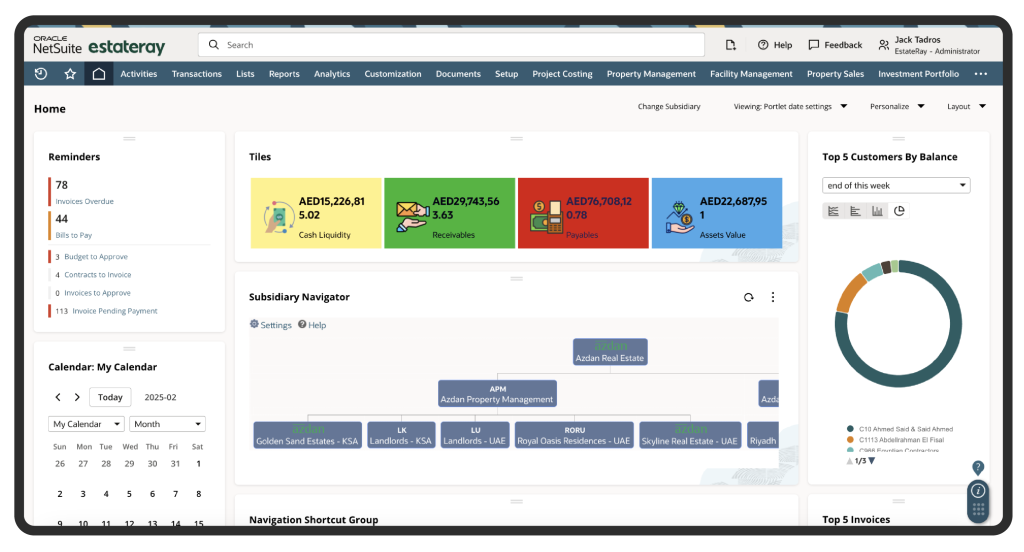Open the Property Management menu
Viewport: 1024px width, 552px height.
coord(651,74)
